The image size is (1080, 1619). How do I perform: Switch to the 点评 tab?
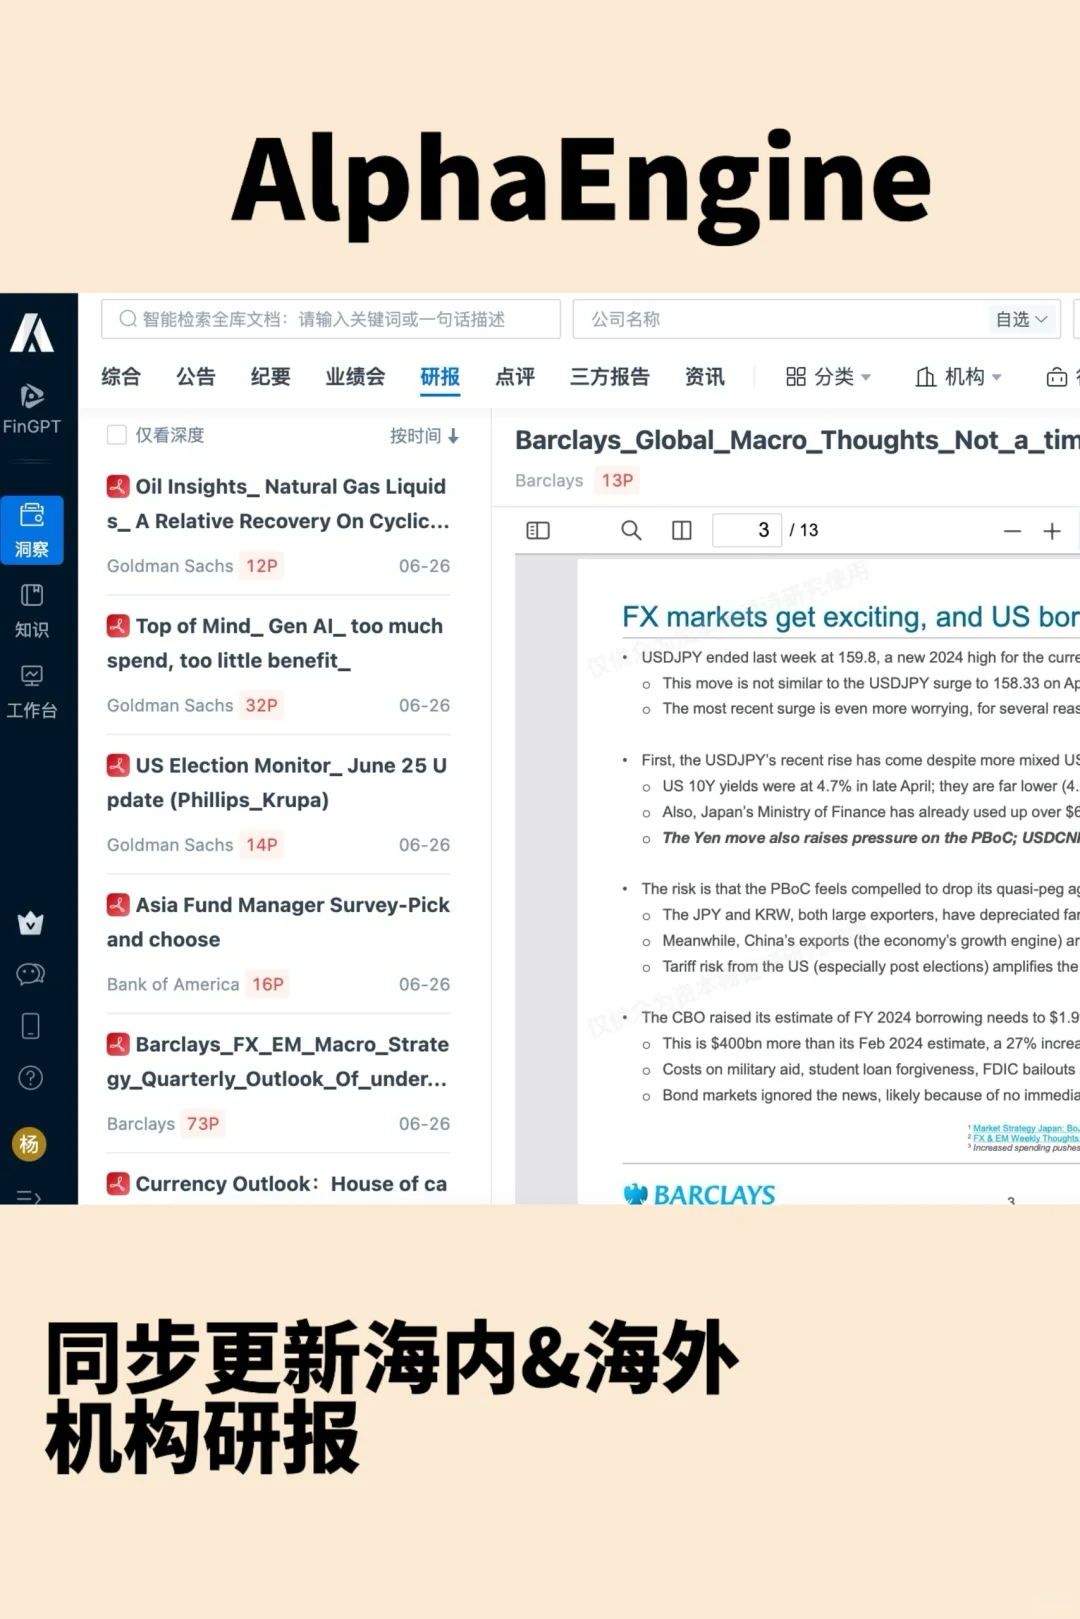[515, 377]
